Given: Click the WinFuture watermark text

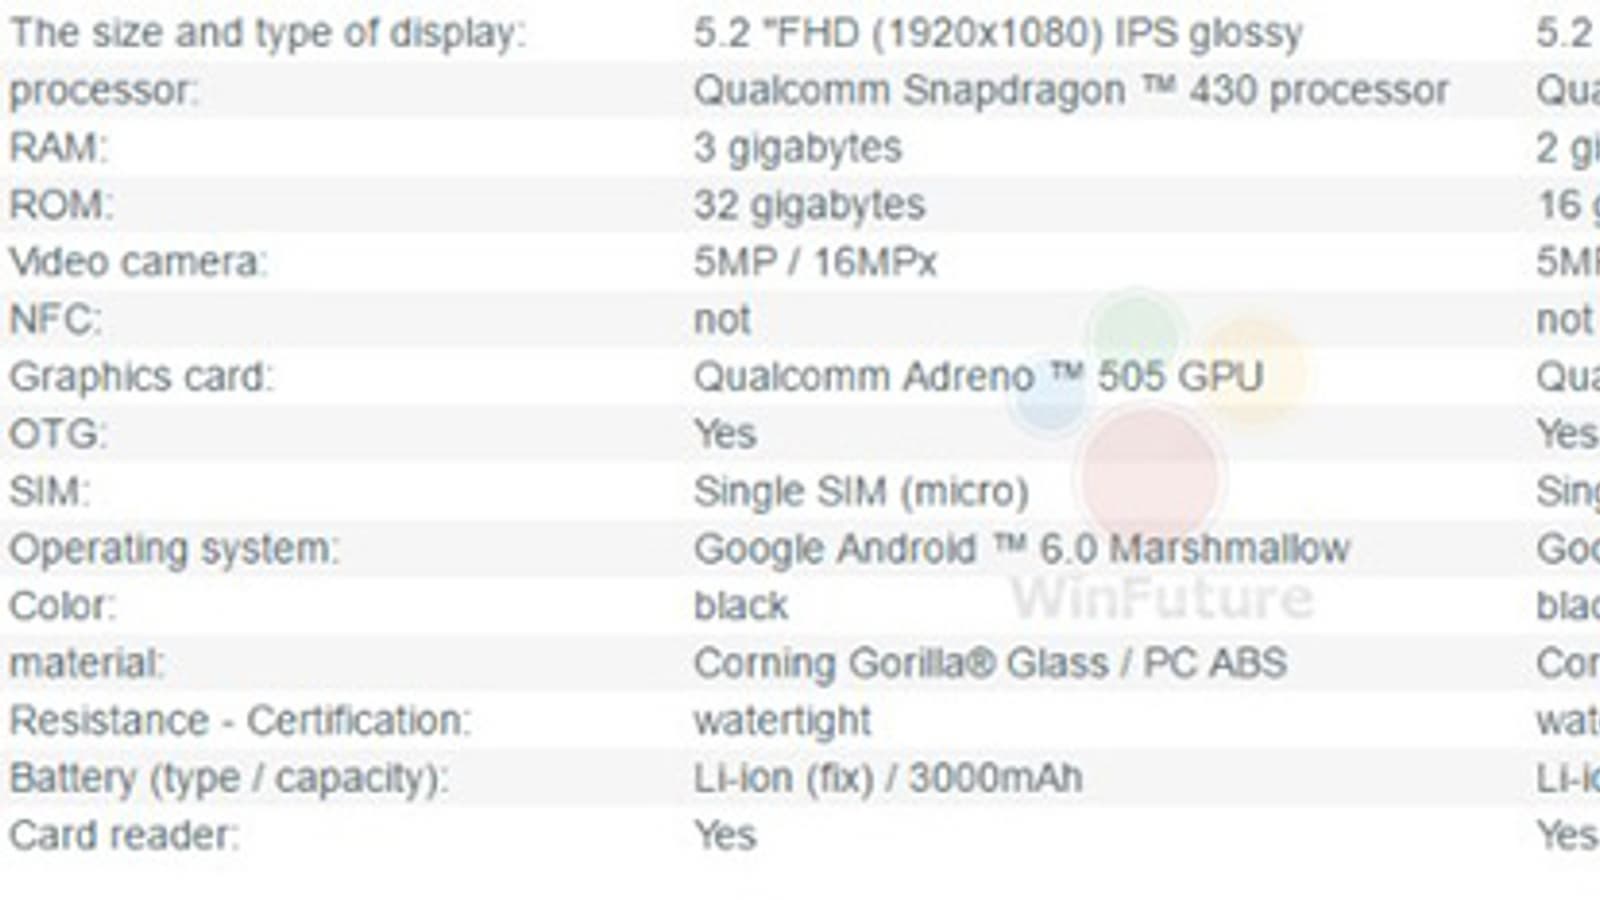Looking at the screenshot, I should [x=1162, y=598].
